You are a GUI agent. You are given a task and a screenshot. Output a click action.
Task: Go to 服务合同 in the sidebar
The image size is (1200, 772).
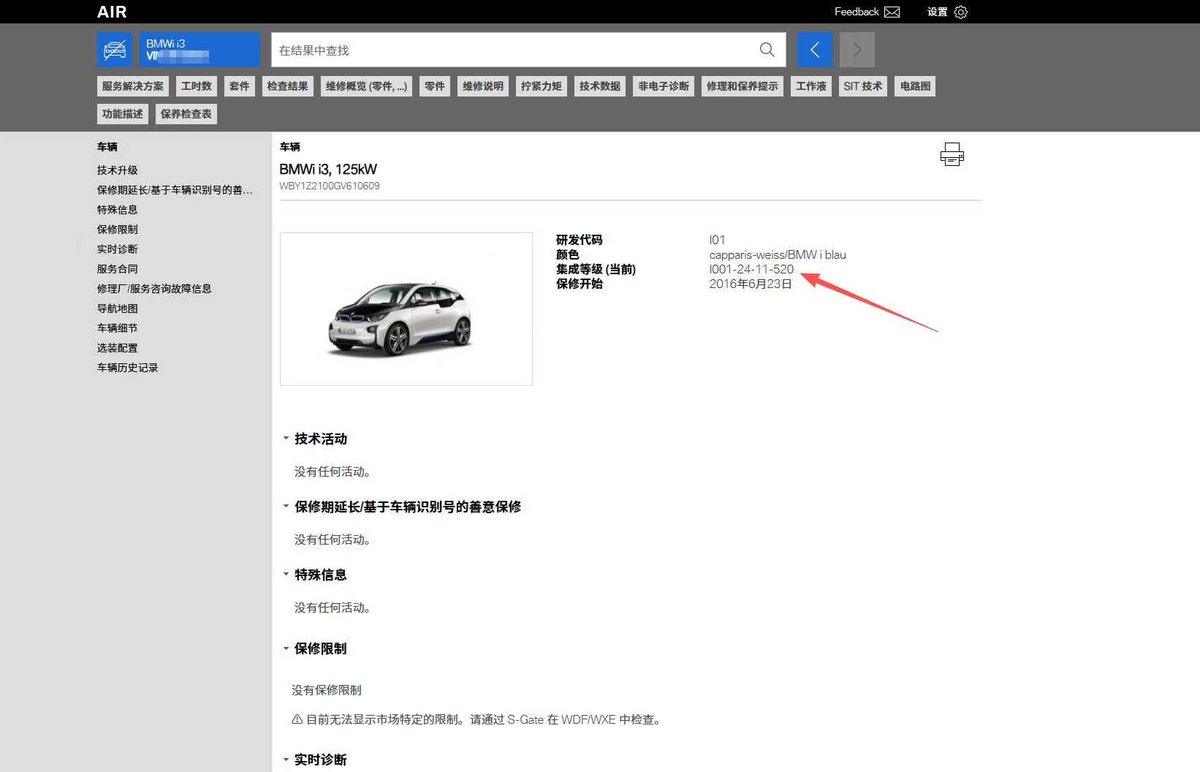[x=117, y=269]
